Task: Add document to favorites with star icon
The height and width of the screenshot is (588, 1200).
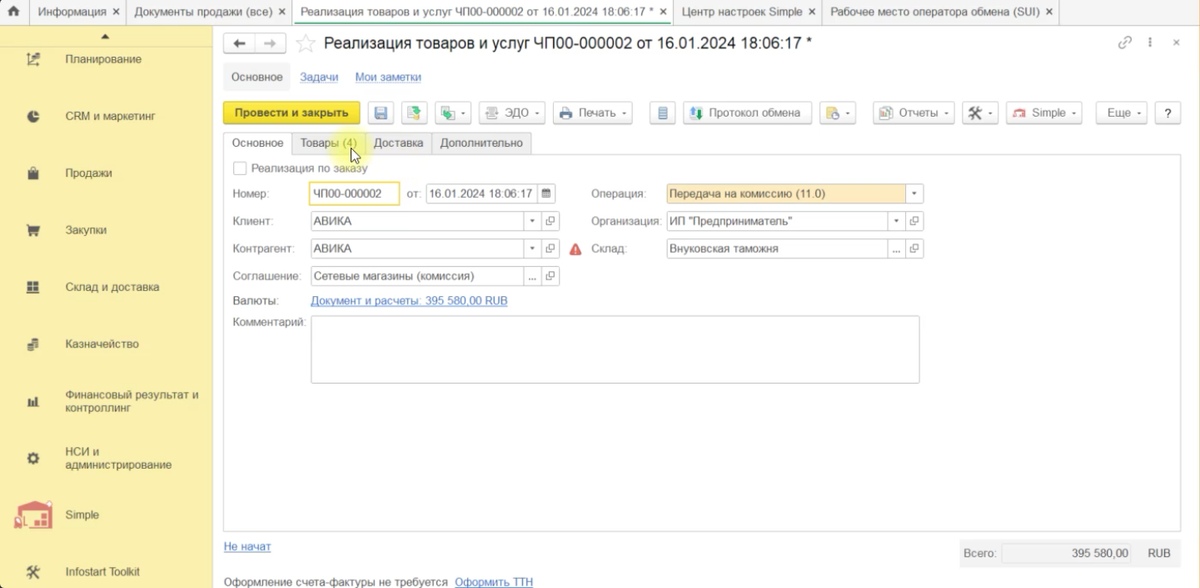Action: [x=306, y=43]
